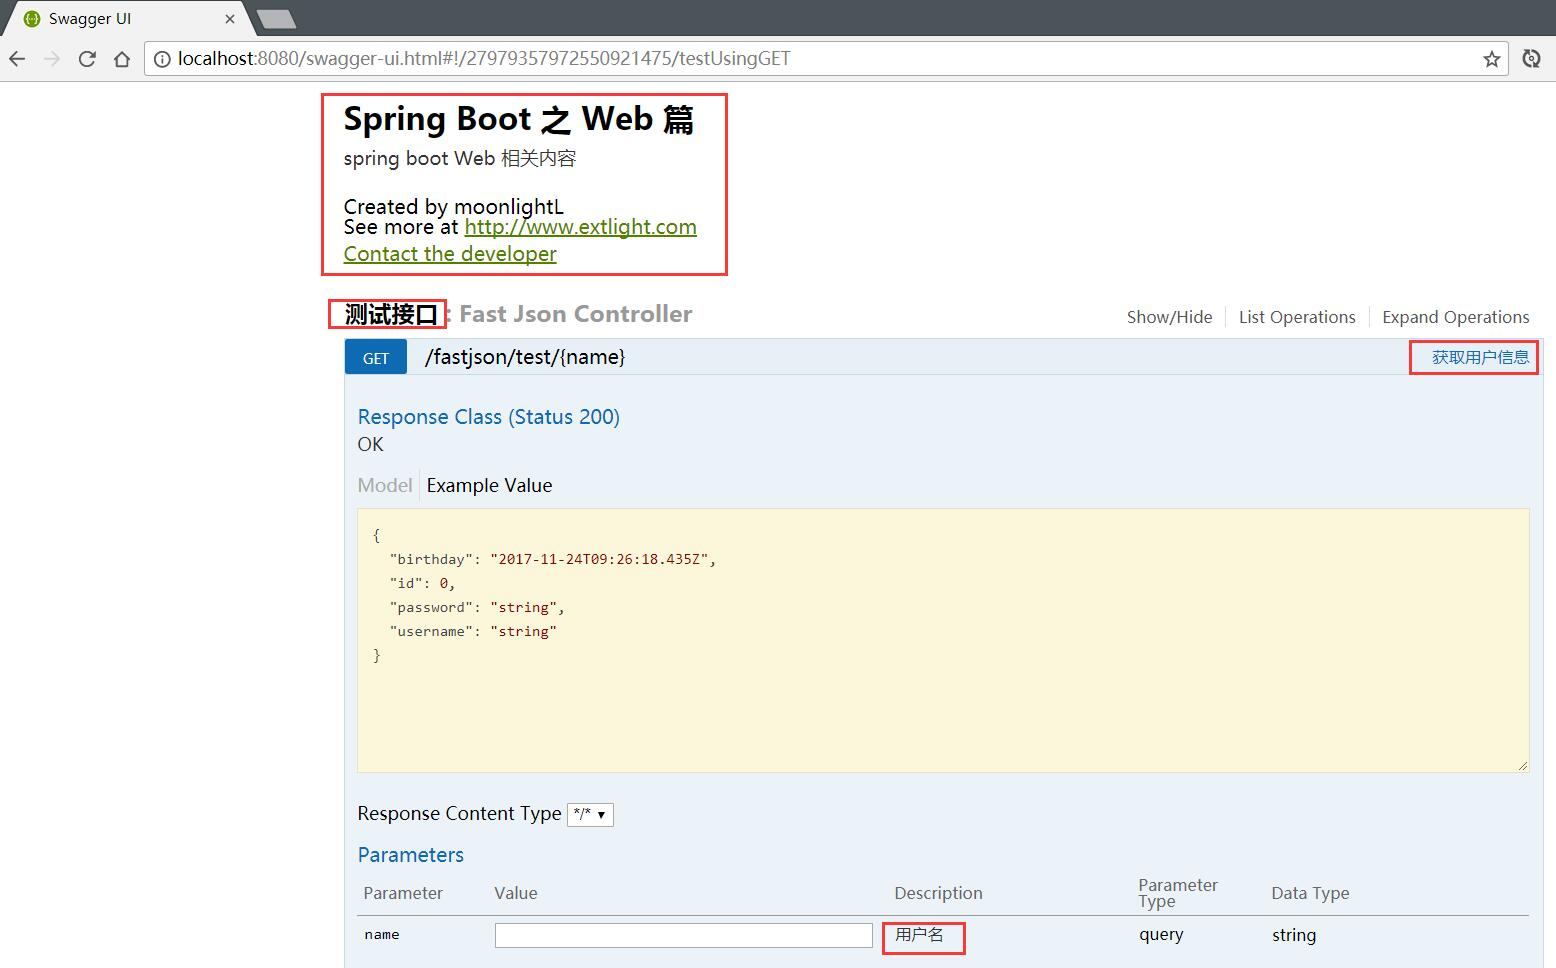Click Expand Operations link
The image size is (1556, 968).
click(x=1455, y=317)
